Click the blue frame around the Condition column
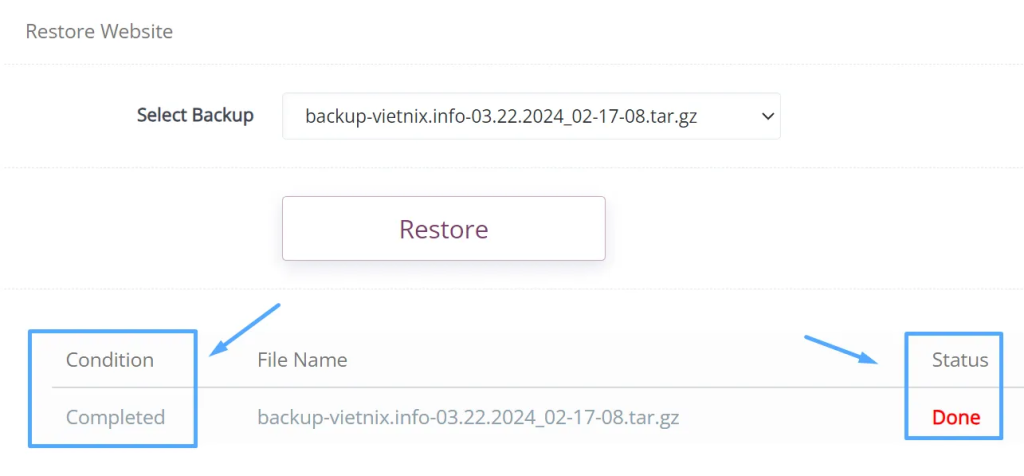Viewport: 1024px width, 476px height. coord(31,388)
